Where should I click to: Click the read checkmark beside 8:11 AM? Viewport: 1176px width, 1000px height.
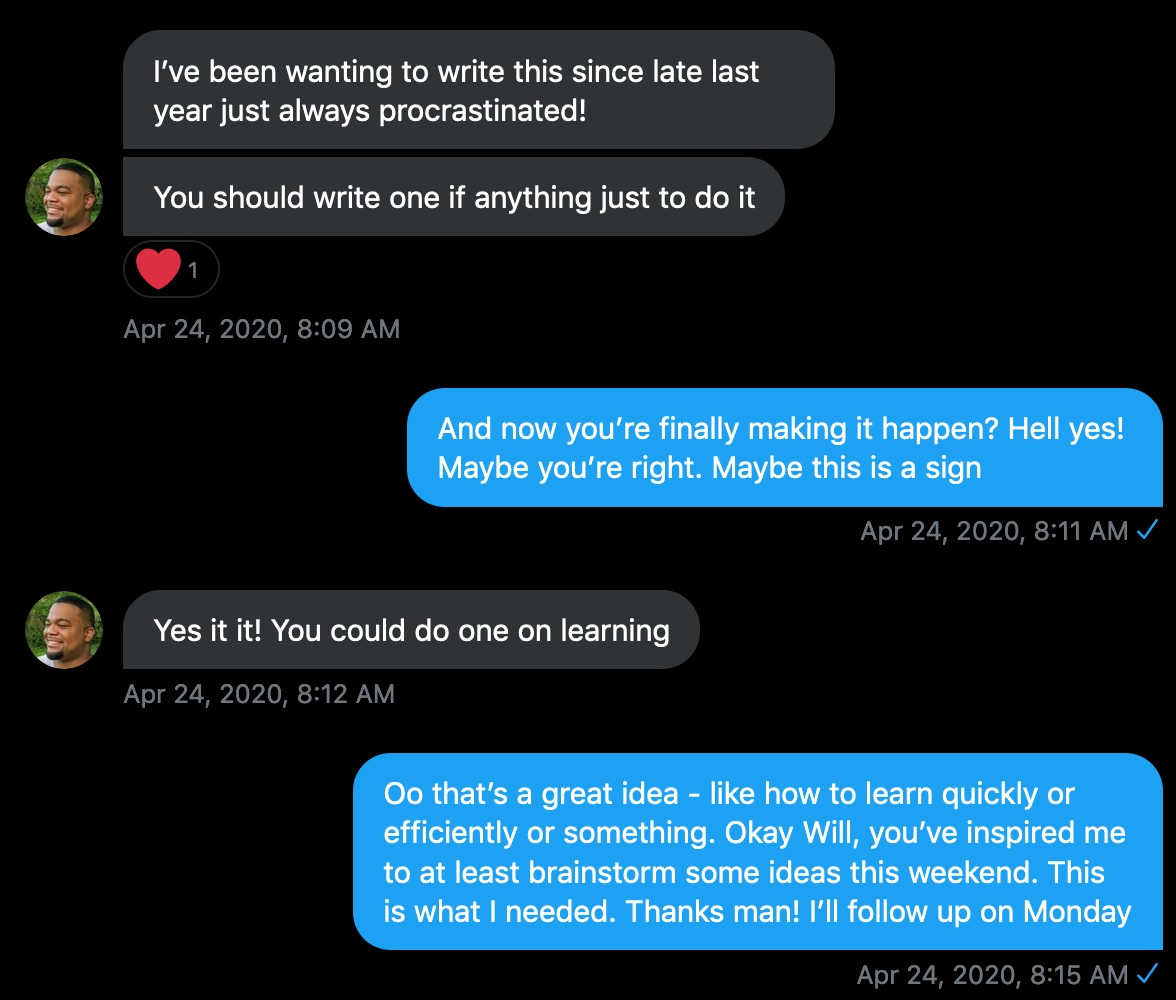pyautogui.click(x=1148, y=531)
